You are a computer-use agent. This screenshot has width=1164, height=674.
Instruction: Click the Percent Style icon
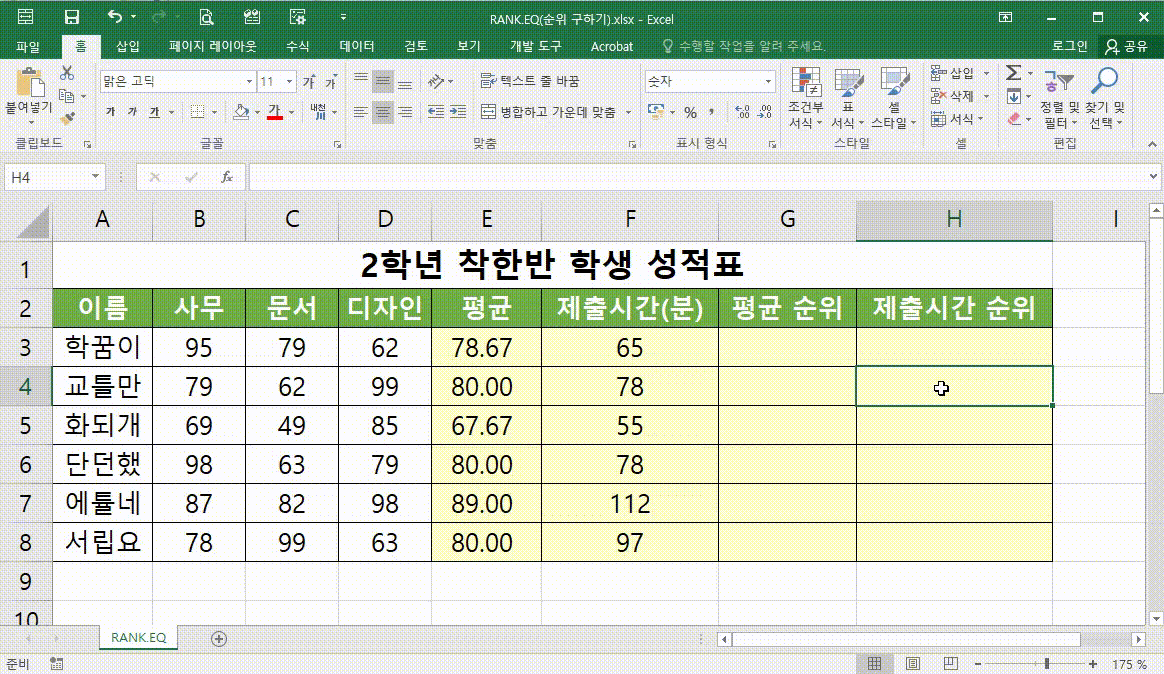click(x=689, y=113)
